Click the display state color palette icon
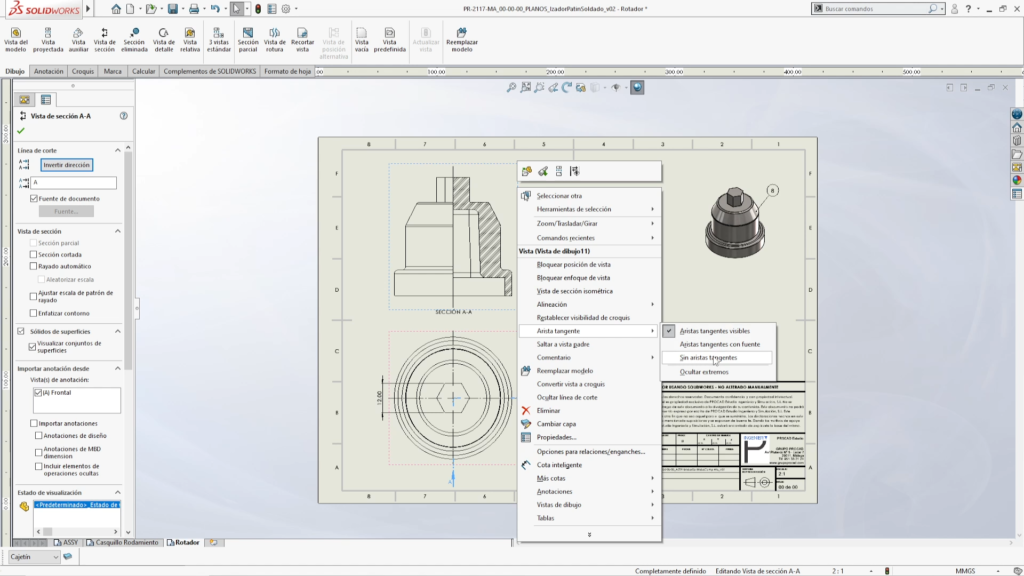This screenshot has width=1024, height=576. (x=24, y=506)
